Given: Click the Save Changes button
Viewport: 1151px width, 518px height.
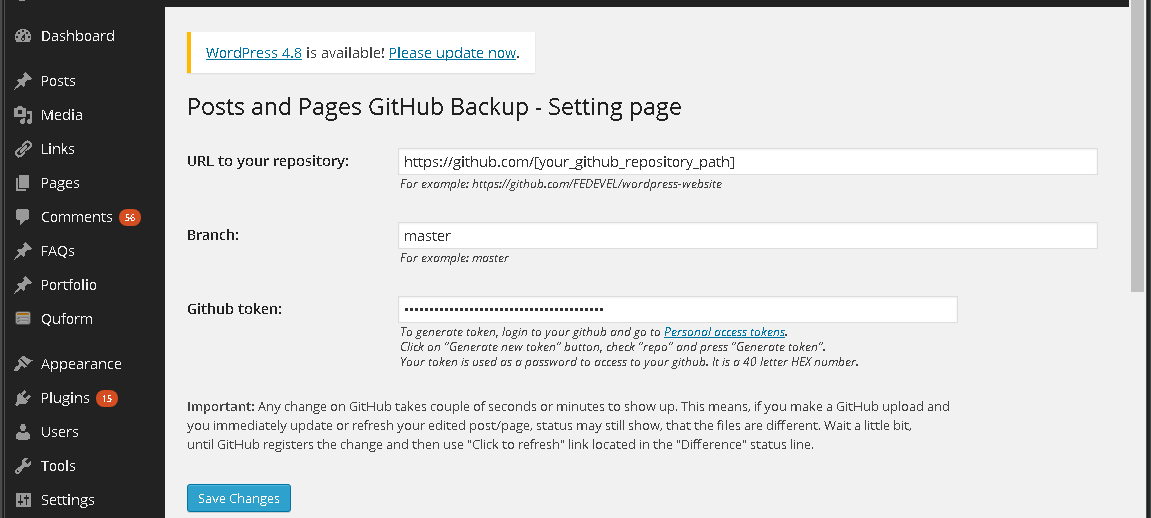Looking at the screenshot, I should [x=239, y=498].
